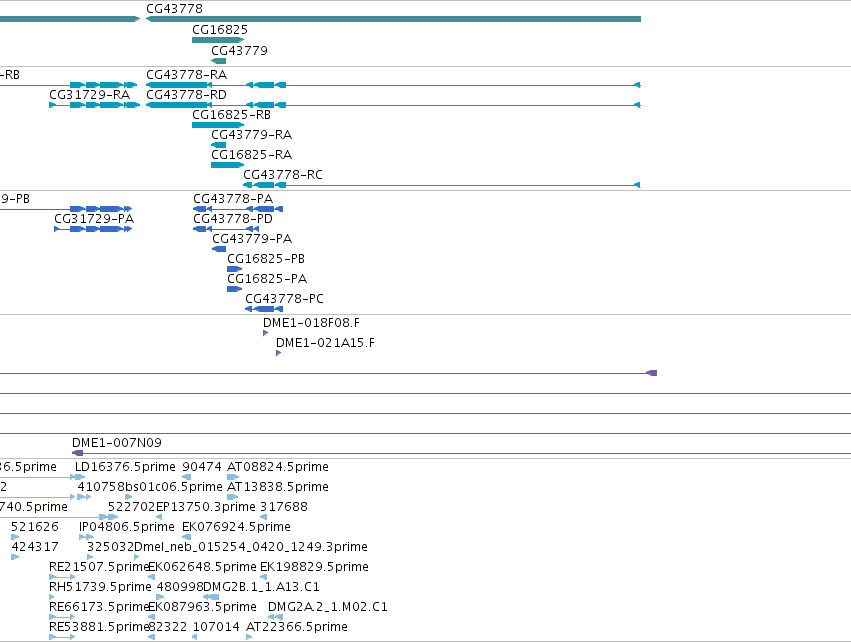Open EST label EK198829.5prime
Screen dimensions: 851x642
point(314,567)
